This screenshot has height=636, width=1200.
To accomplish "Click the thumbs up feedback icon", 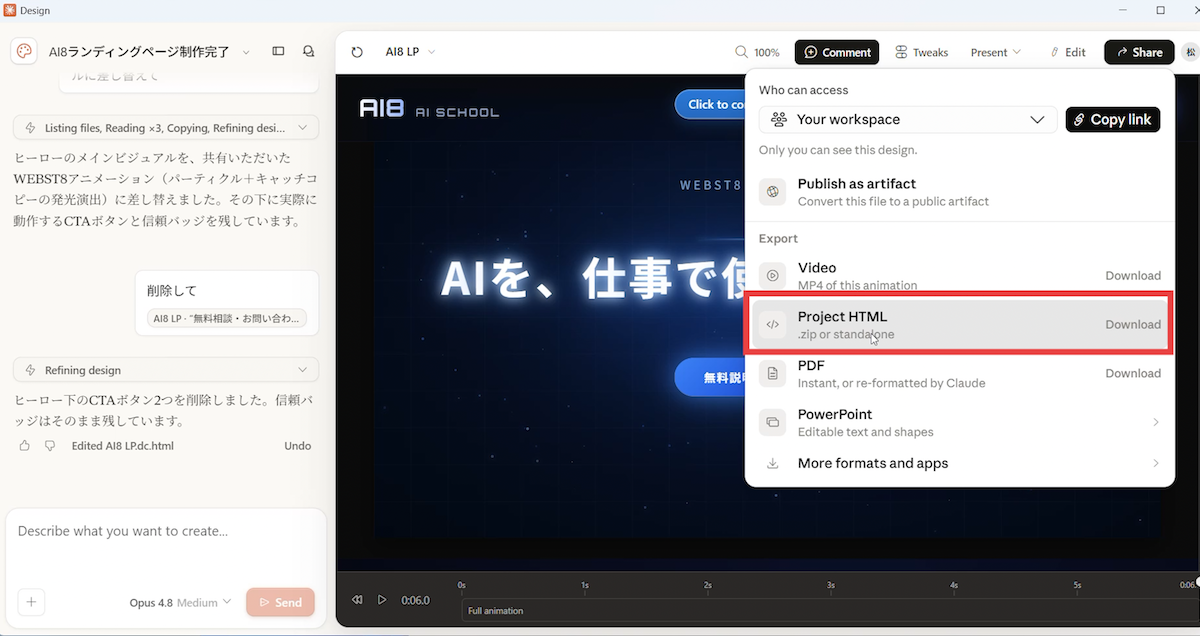I will tap(25, 445).
